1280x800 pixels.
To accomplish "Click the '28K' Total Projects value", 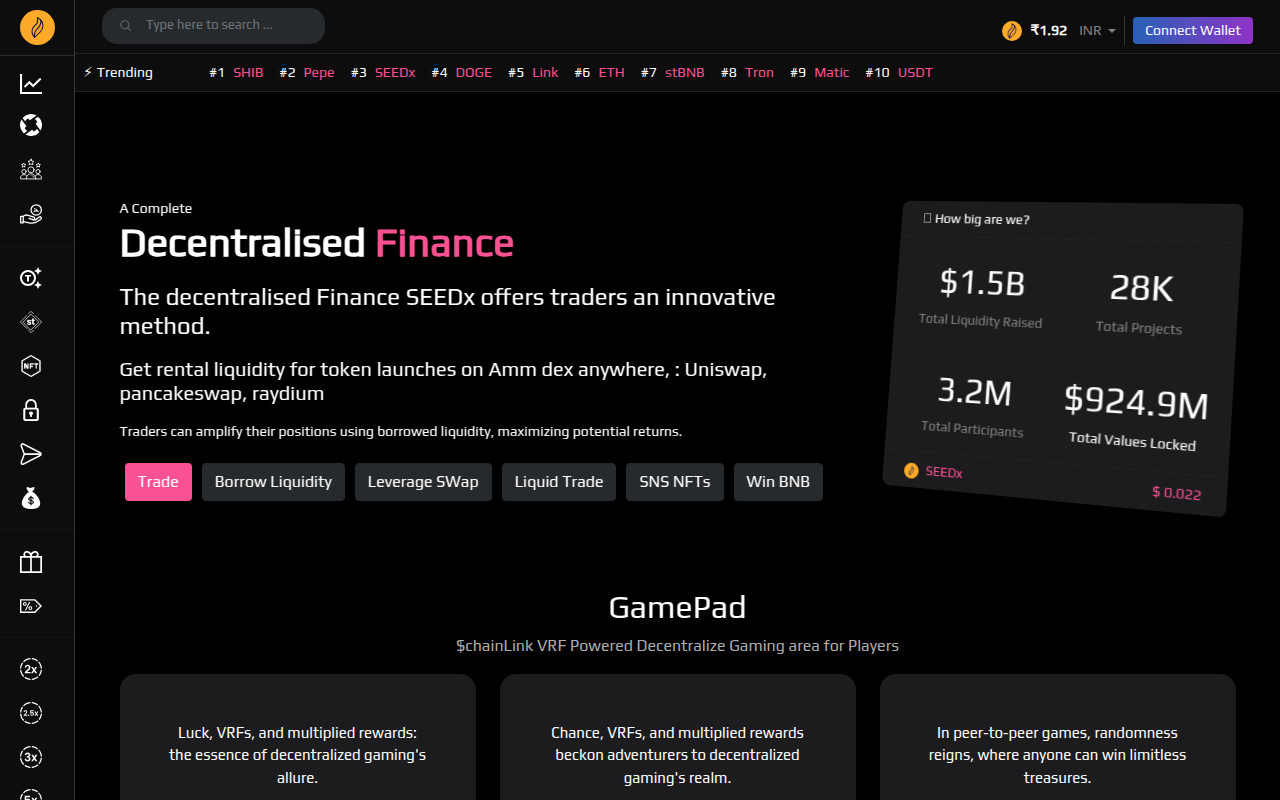I will [1141, 289].
